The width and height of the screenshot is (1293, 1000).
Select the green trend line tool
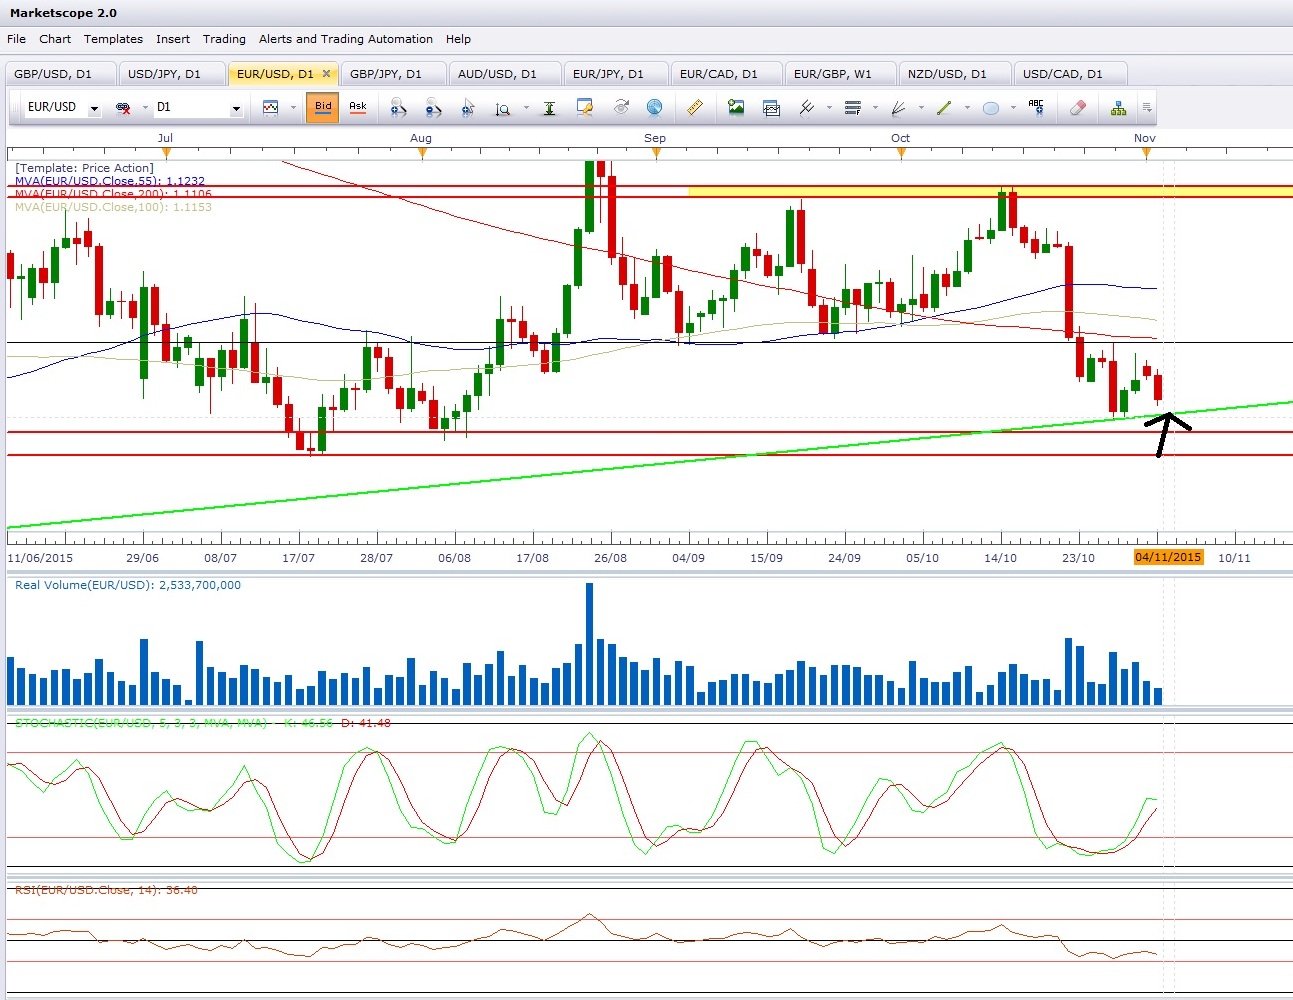point(944,107)
